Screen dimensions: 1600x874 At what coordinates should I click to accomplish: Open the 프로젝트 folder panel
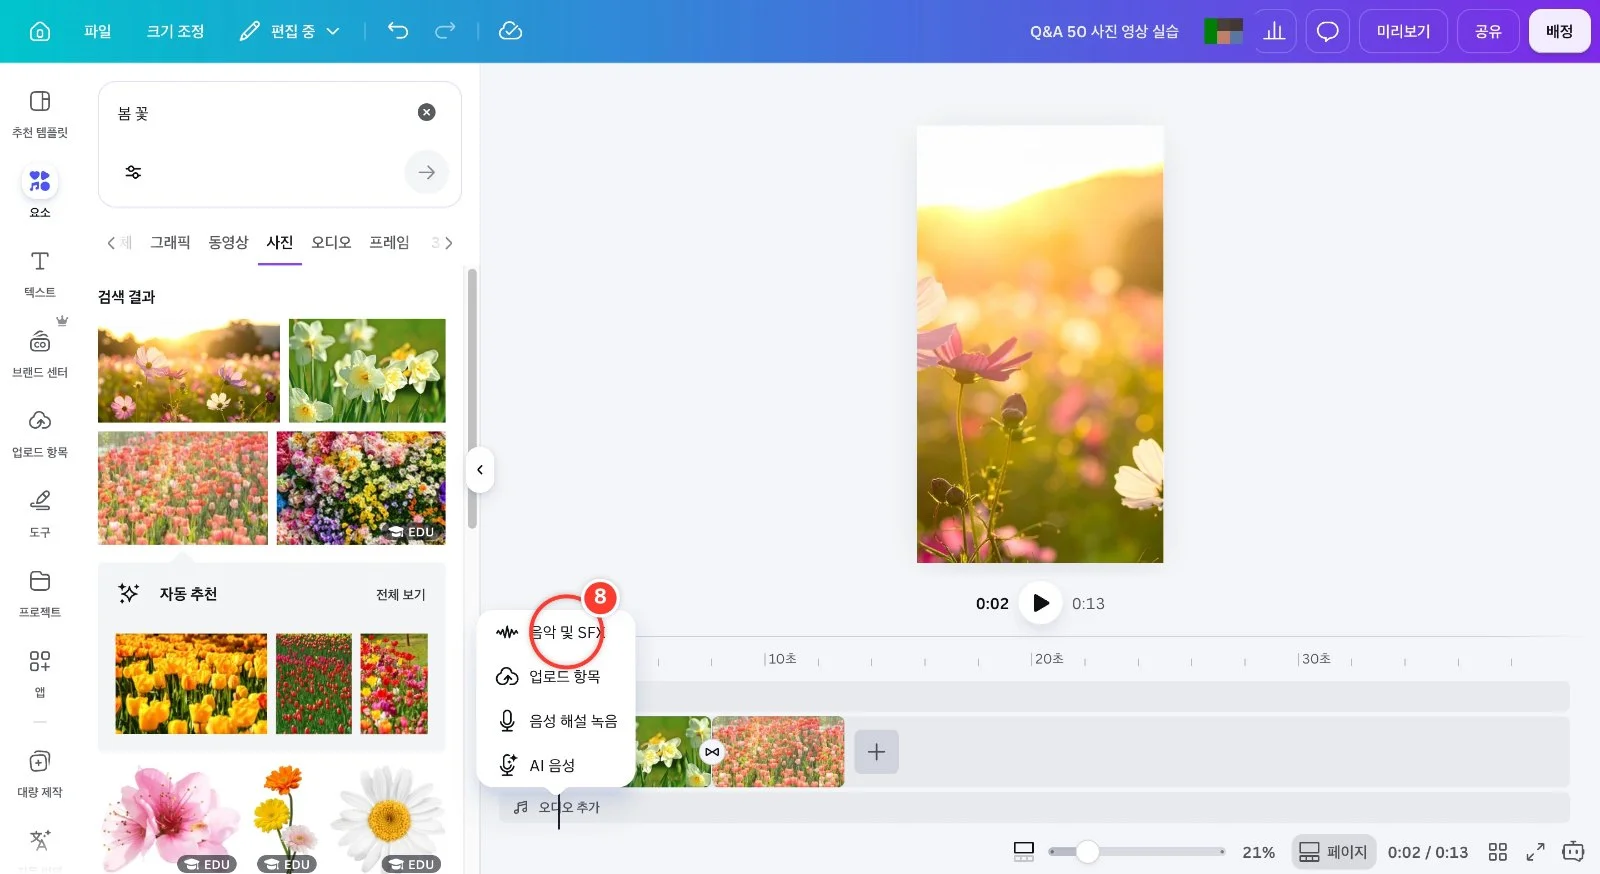coord(40,594)
